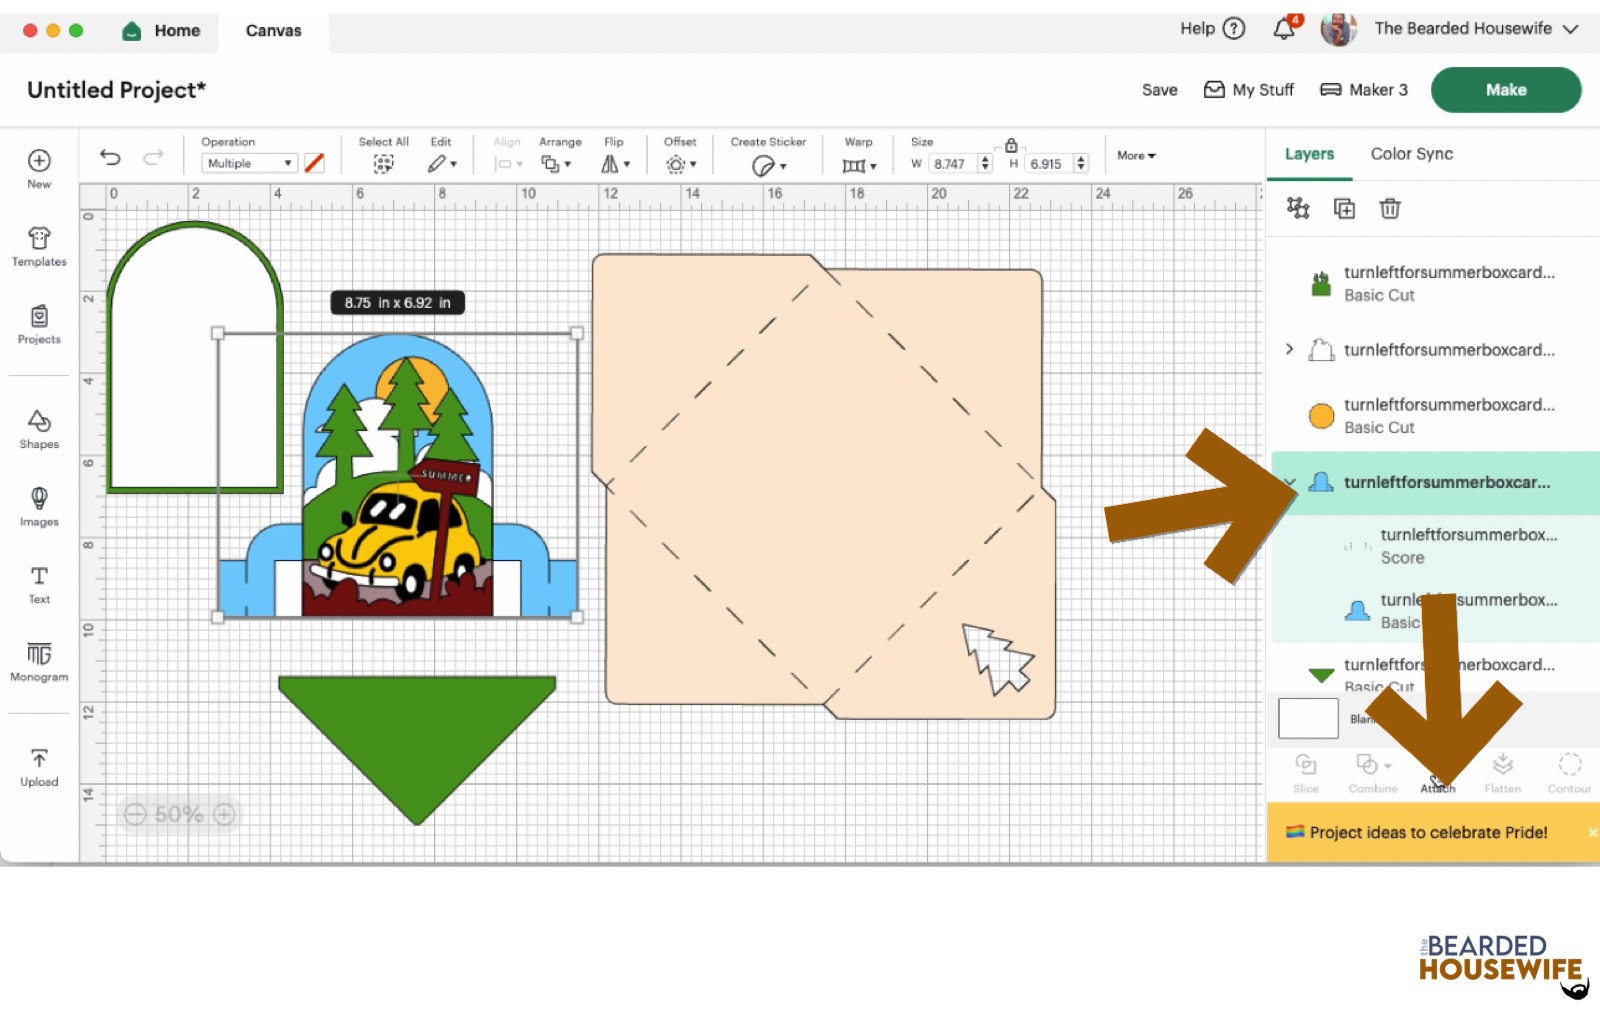This screenshot has width=1600, height=1017.
Task: Click the height field showing 6.915
Action: (1047, 164)
